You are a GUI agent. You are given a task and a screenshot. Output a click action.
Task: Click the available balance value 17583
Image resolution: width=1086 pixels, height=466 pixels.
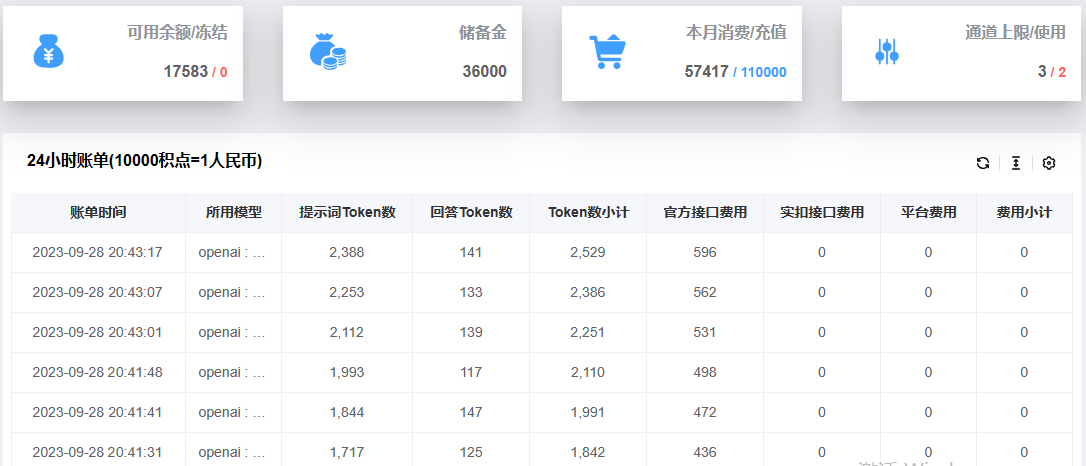pyautogui.click(x=186, y=72)
